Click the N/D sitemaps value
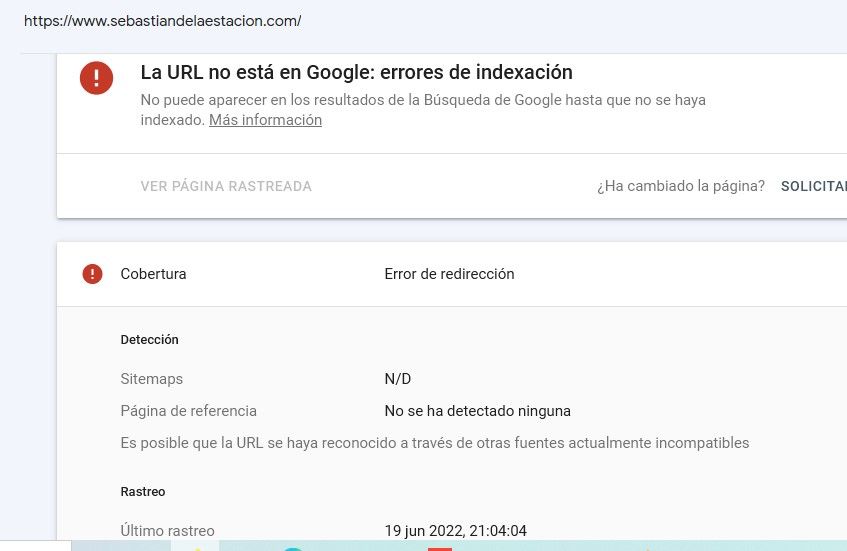The image size is (847, 551). tap(398, 379)
